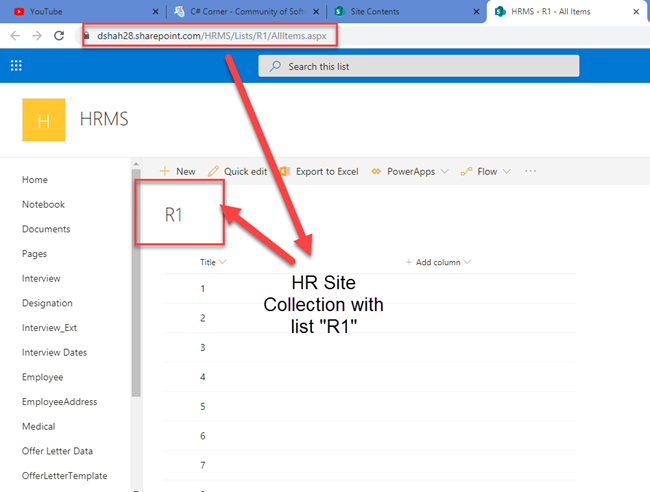Select list item with title 1
Screen dimensions: 650x492
point(370,288)
